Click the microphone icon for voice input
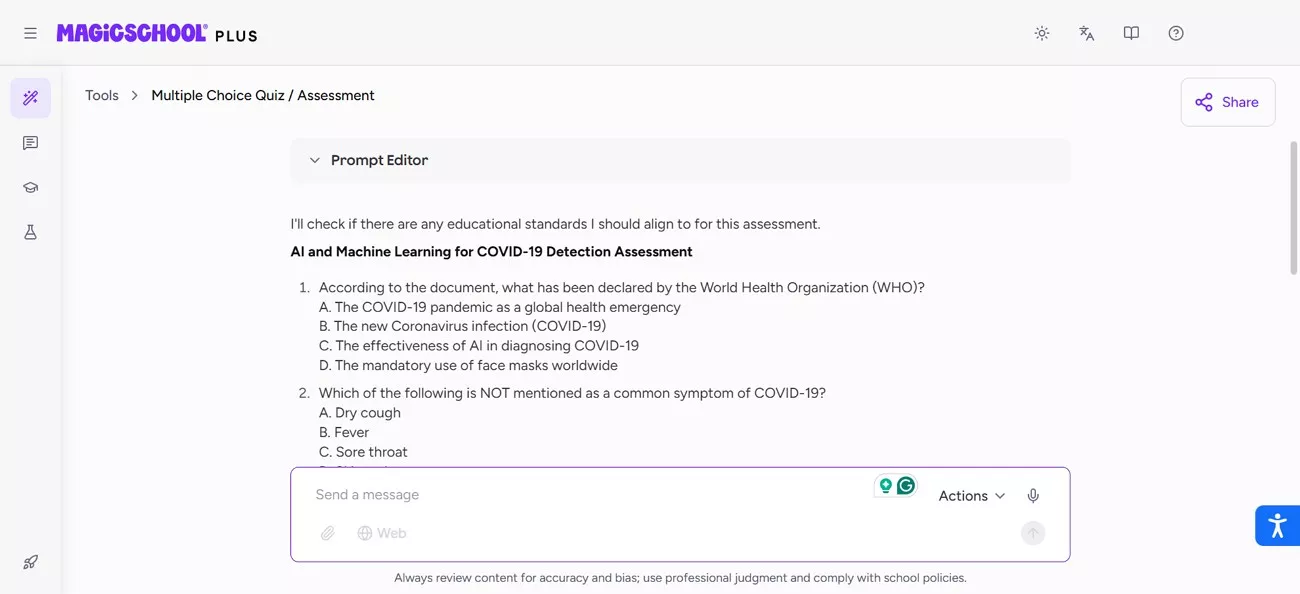Image resolution: width=1300 pixels, height=594 pixels. [x=1033, y=494]
